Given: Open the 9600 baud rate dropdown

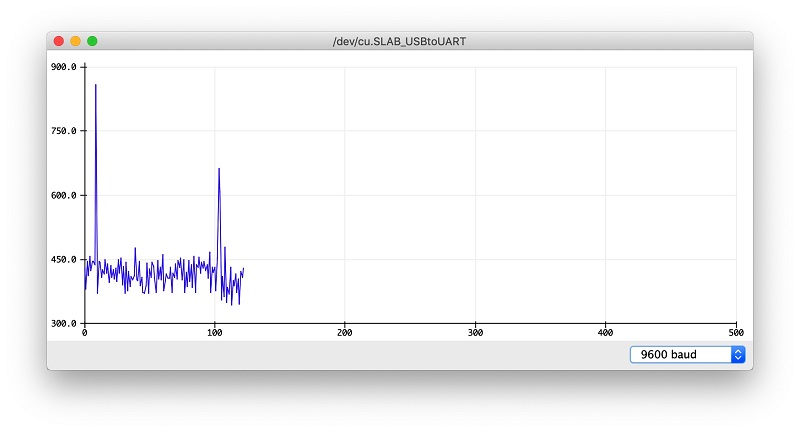Looking at the screenshot, I should tap(687, 354).
